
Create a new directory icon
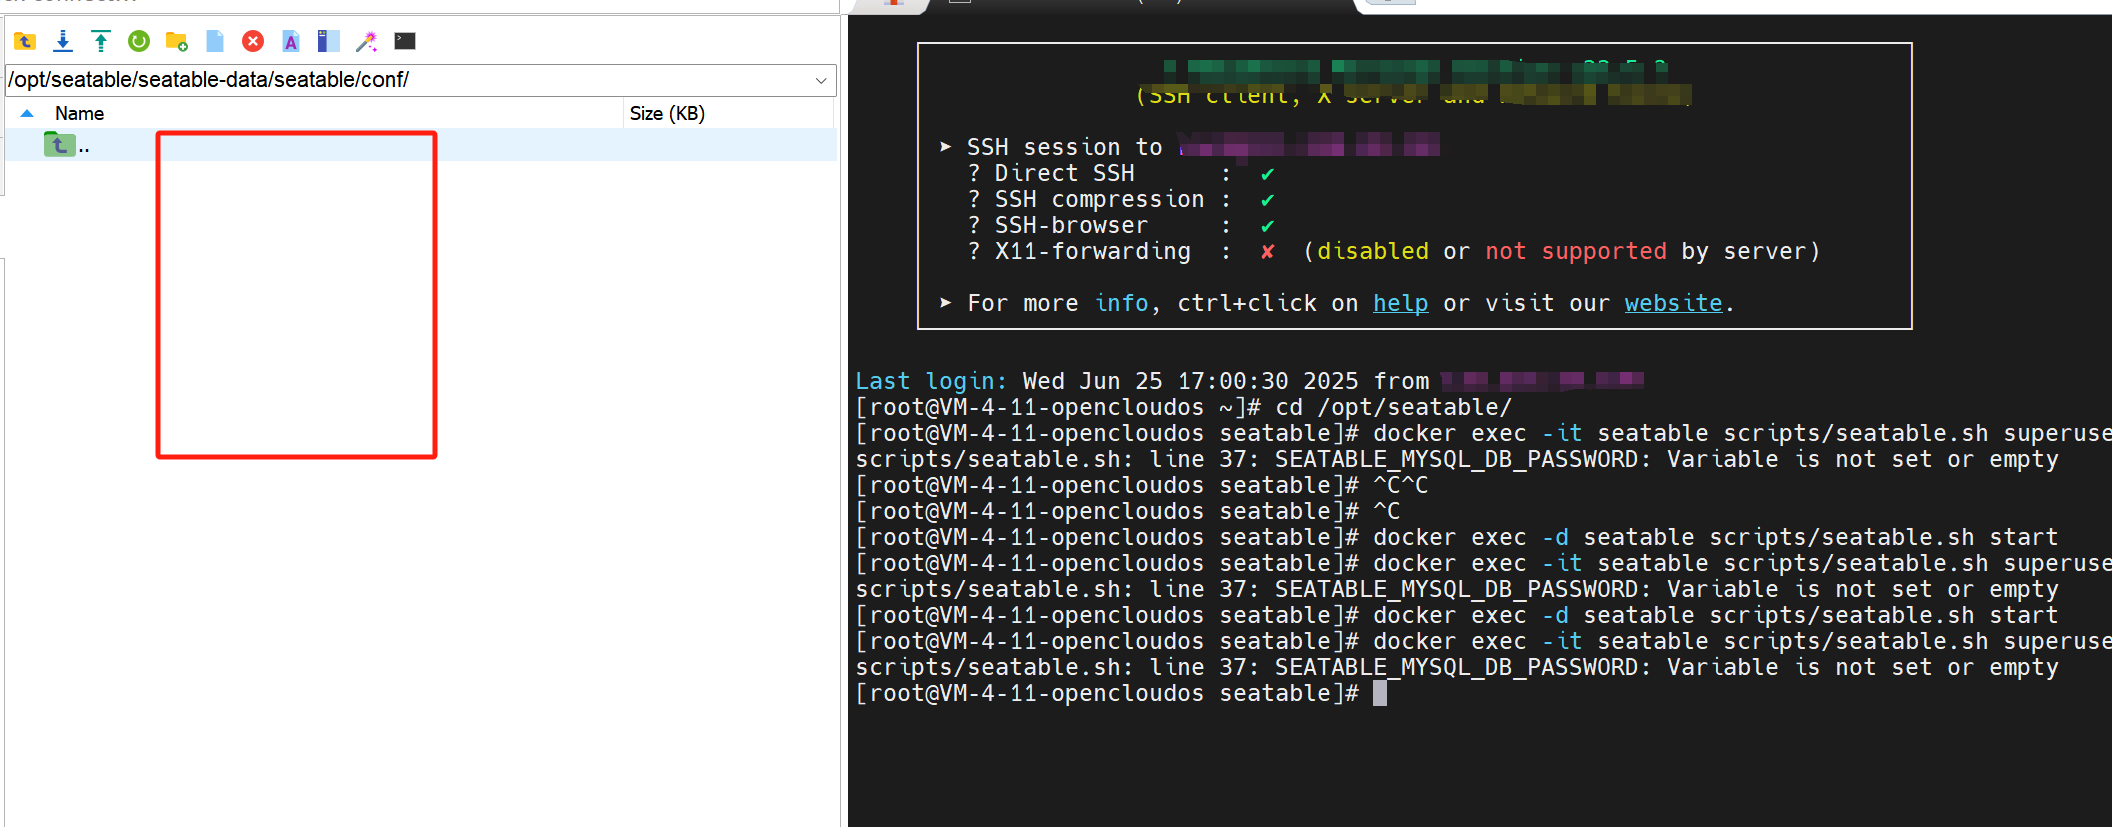[177, 41]
